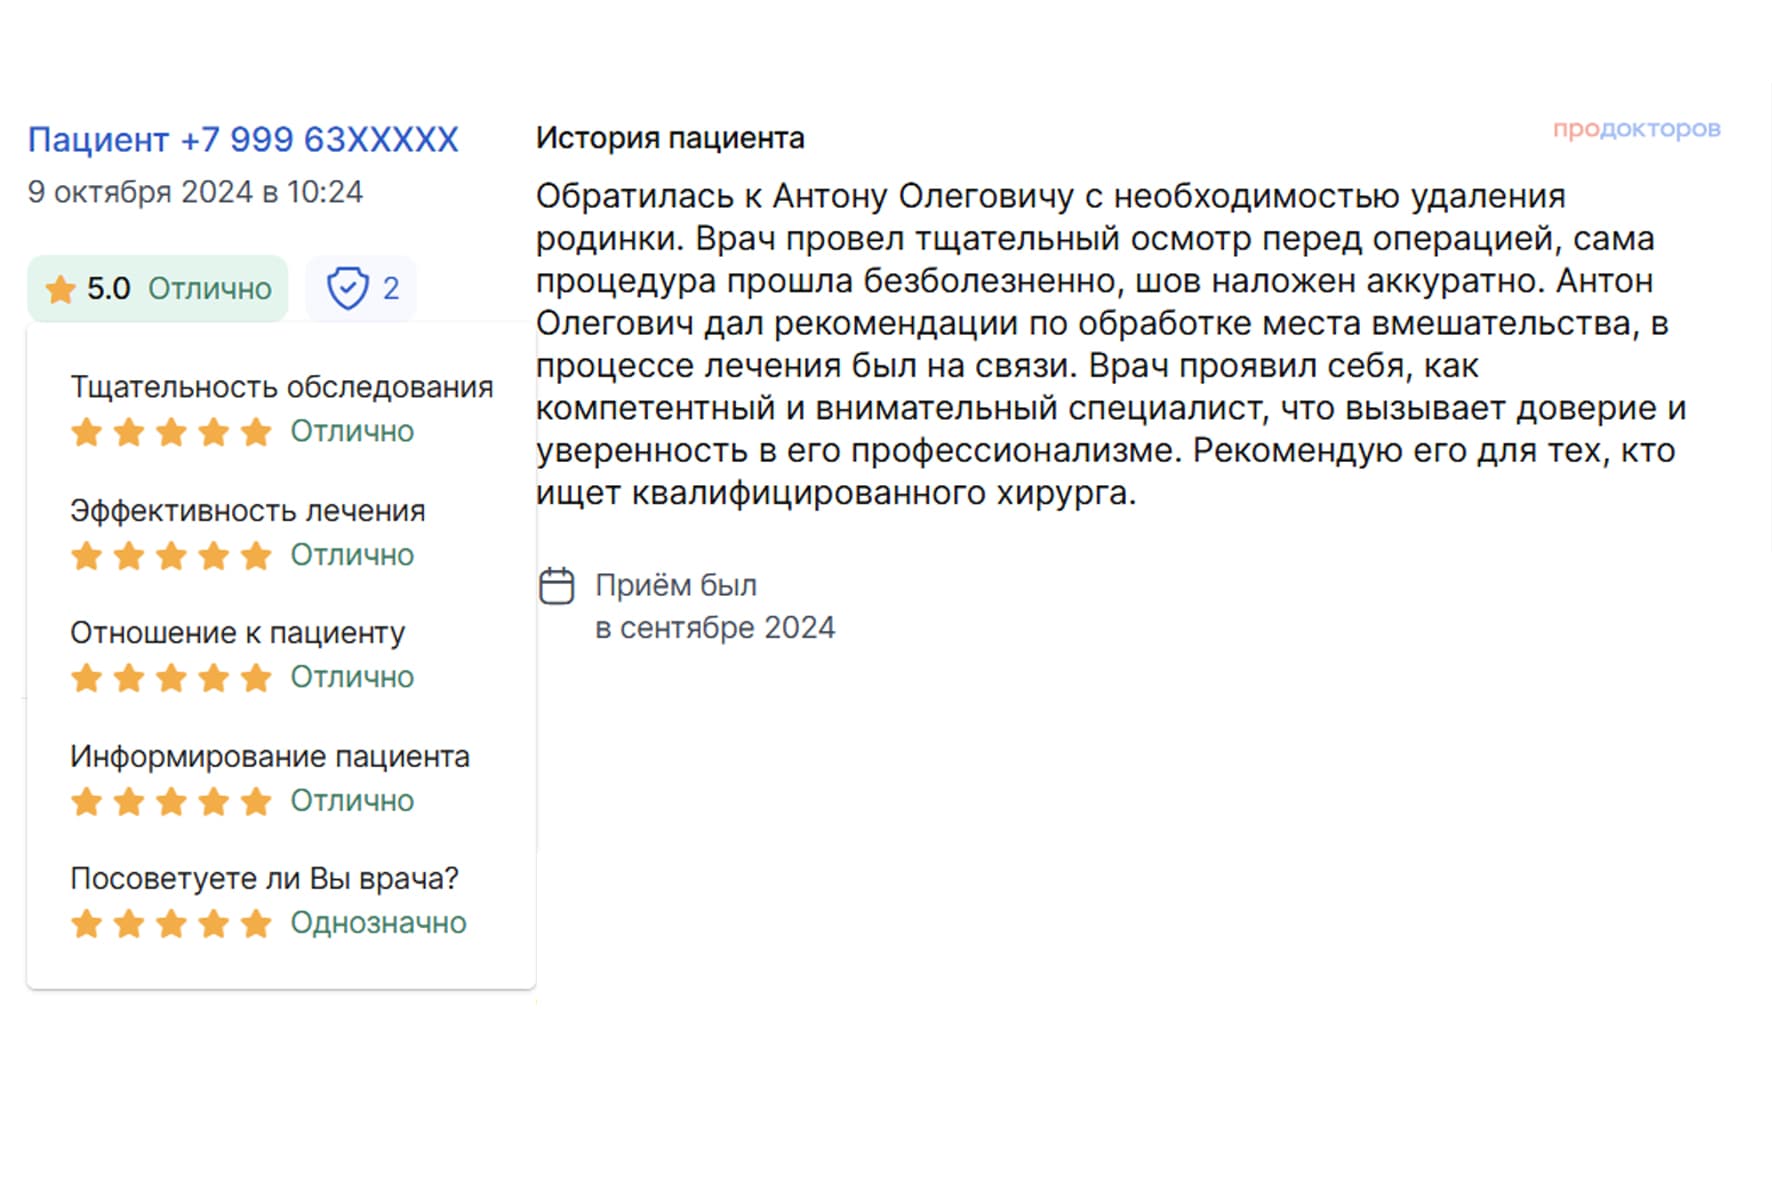Click Отлично next to Отношение к пациенту stars

coord(352,678)
